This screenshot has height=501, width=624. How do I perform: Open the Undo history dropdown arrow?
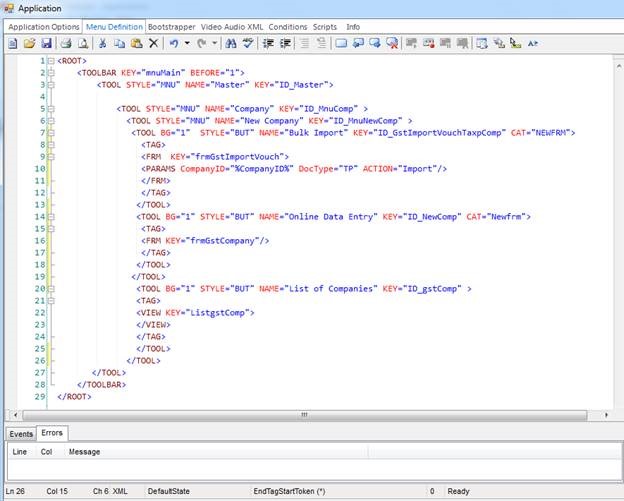[x=187, y=43]
